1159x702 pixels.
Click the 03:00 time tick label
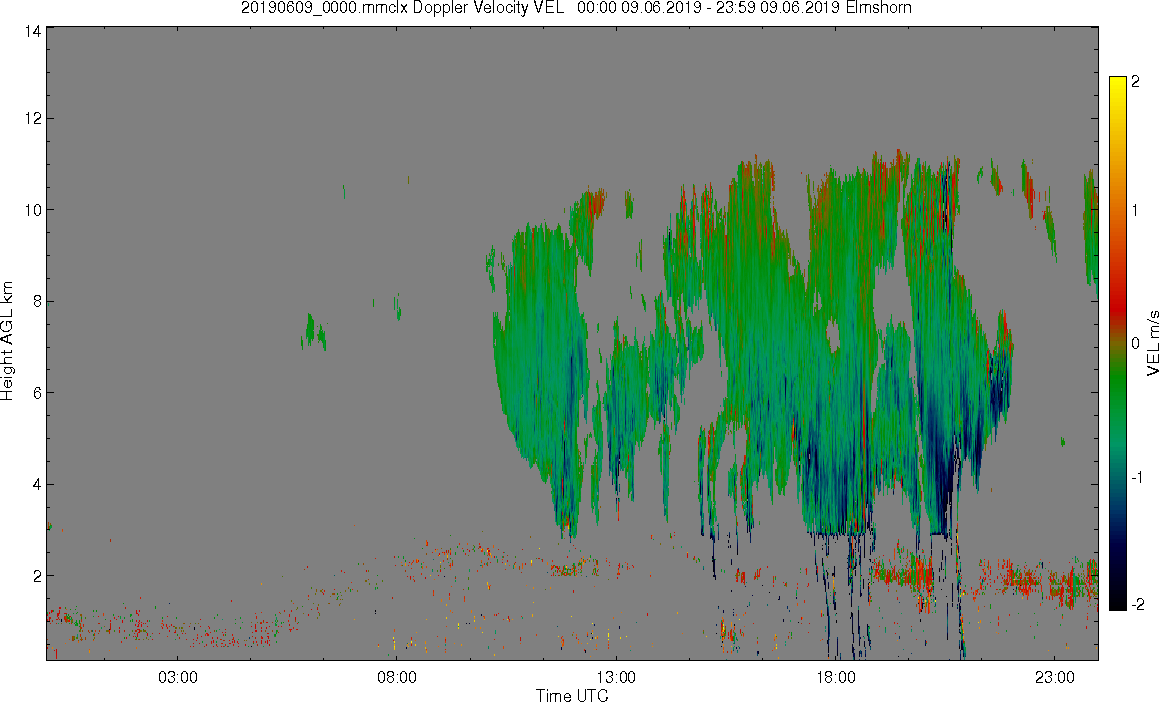[x=177, y=678]
